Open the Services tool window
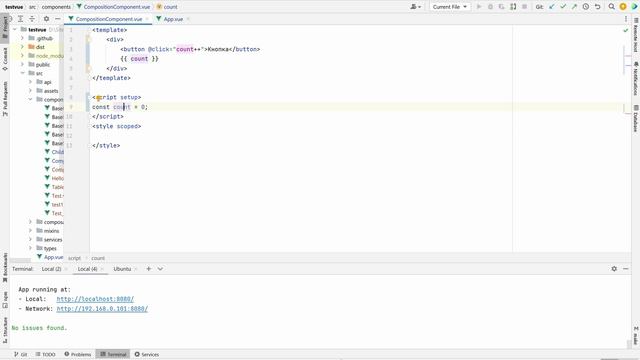Image resolution: width=640 pixels, height=360 pixels. pyautogui.click(x=147, y=354)
